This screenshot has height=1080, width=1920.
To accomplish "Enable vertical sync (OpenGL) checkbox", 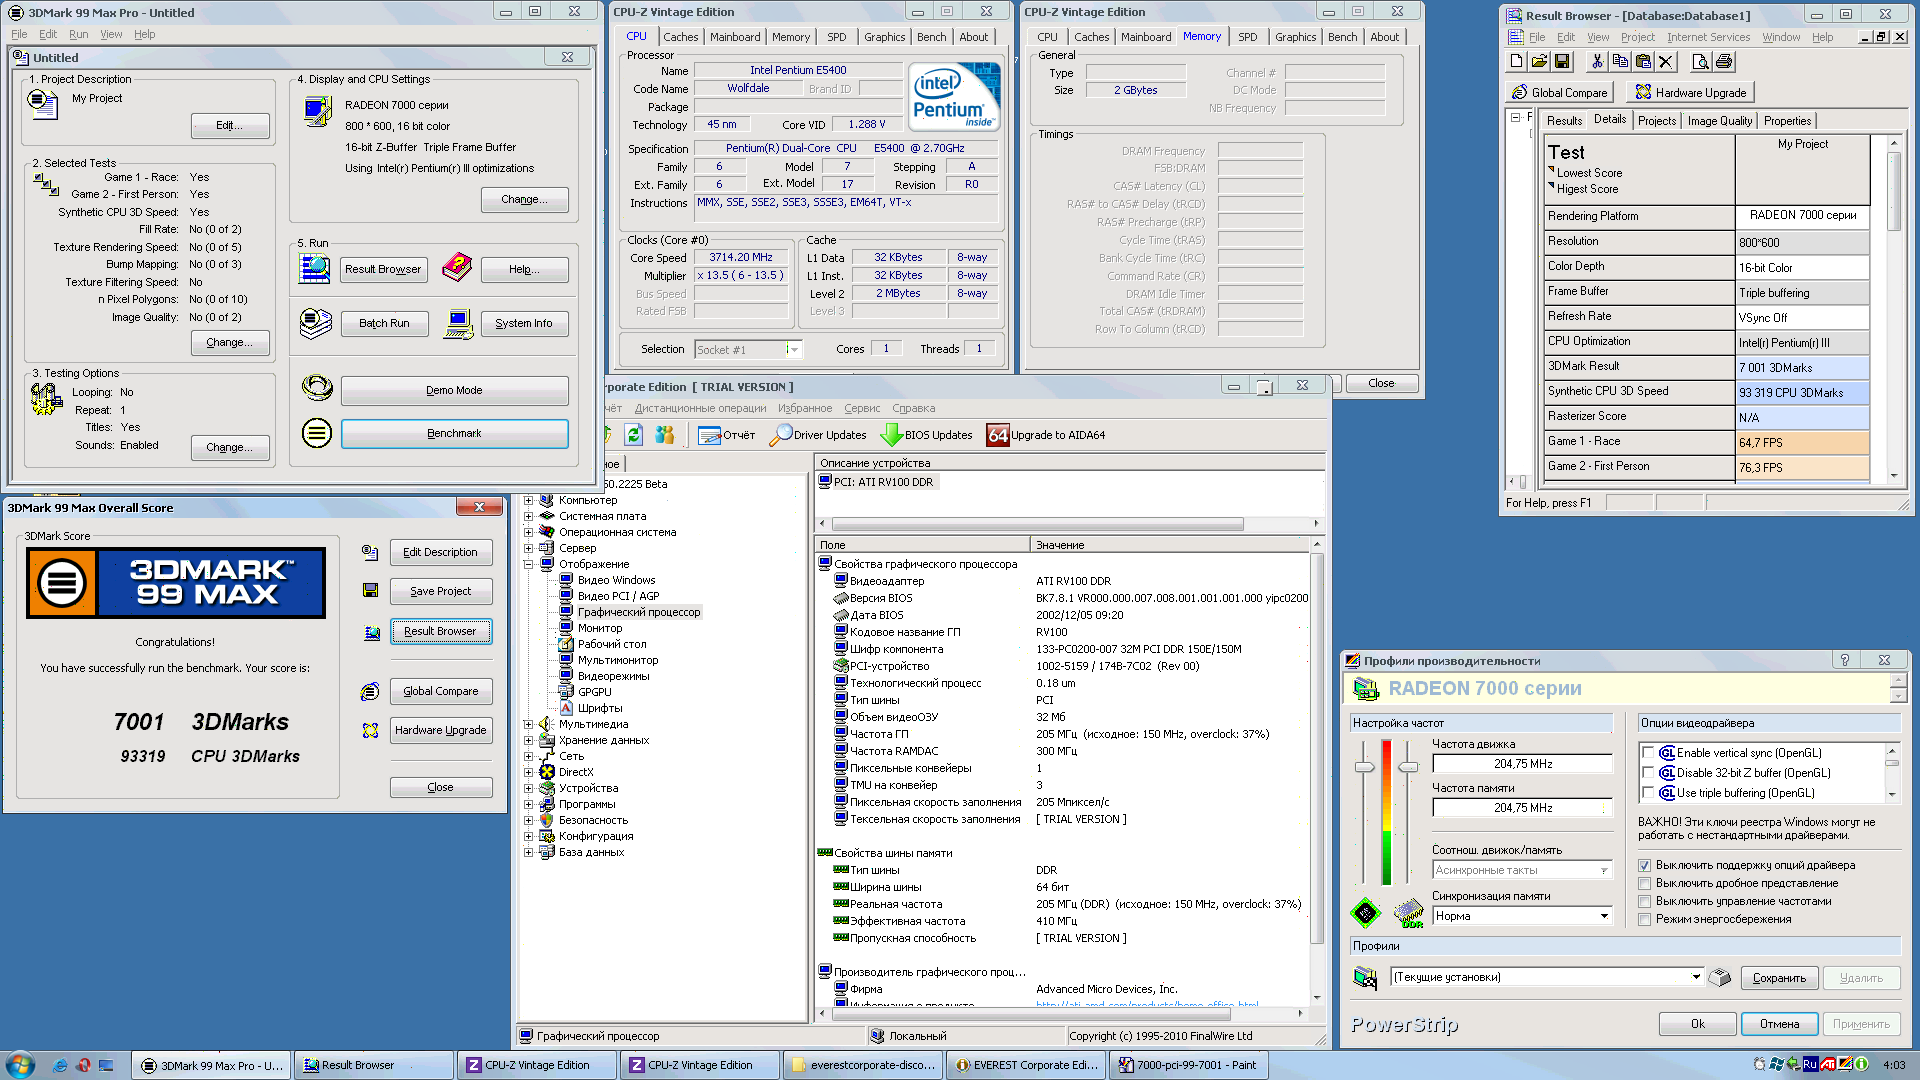I will point(1647,753).
